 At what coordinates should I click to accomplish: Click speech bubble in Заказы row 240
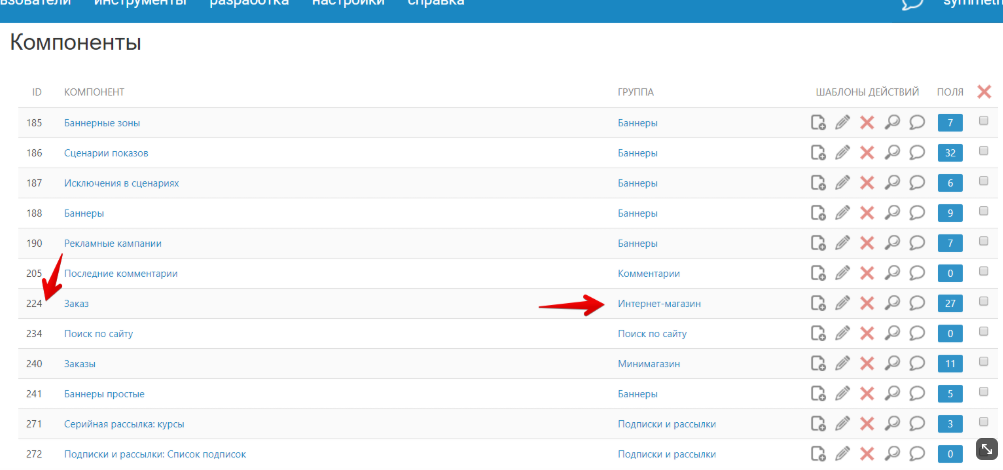[917, 363]
